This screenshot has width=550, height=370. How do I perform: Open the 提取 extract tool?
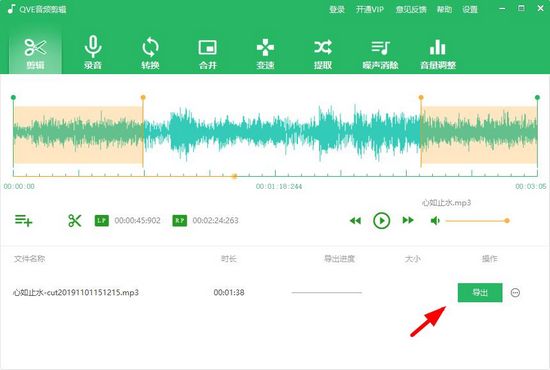(x=323, y=53)
